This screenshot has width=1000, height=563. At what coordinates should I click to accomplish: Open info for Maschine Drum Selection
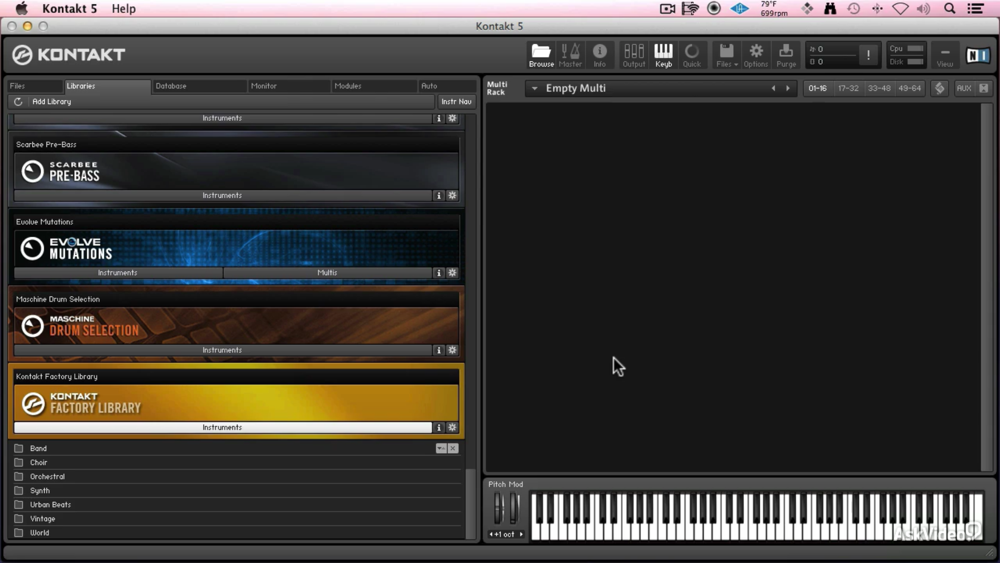[438, 350]
